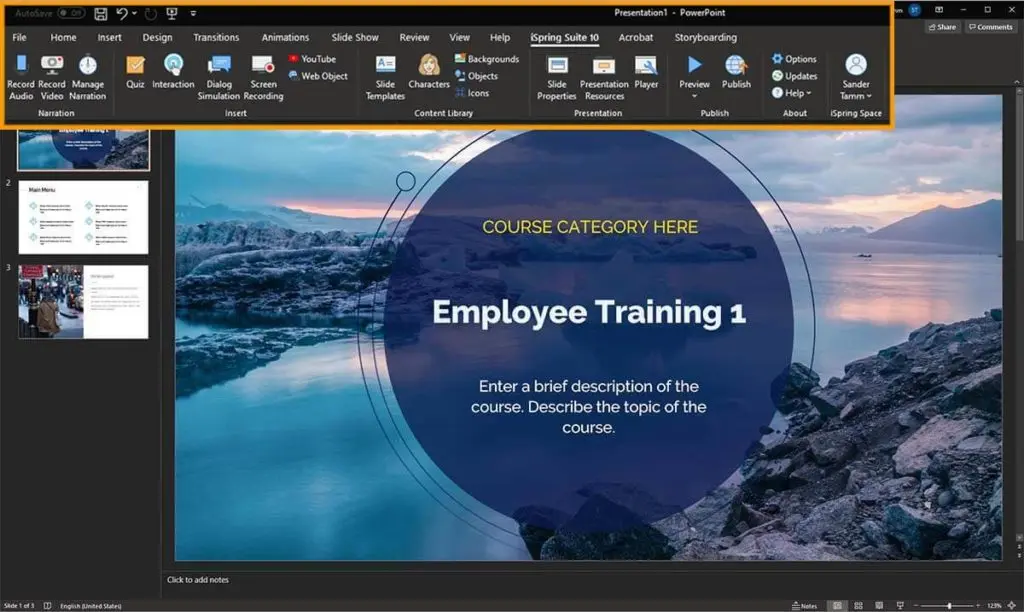Insert an Interaction
1024x612 pixels.
click(x=173, y=72)
